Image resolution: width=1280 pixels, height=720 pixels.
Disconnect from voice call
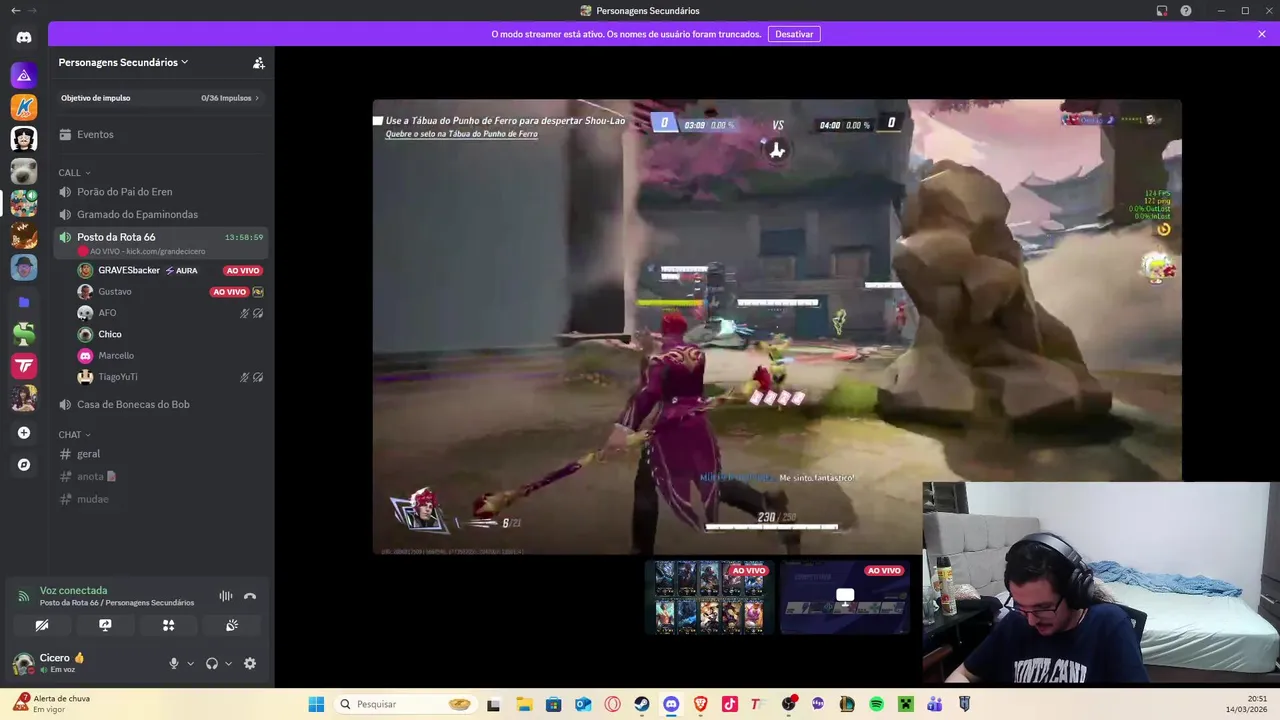coord(250,596)
